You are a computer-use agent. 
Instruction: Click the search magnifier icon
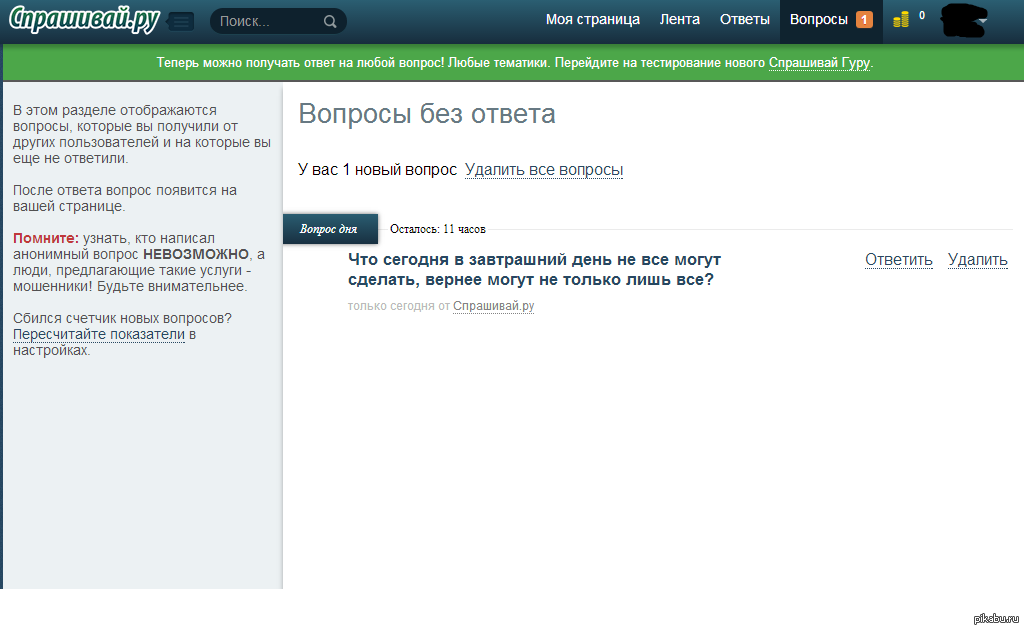pos(330,21)
